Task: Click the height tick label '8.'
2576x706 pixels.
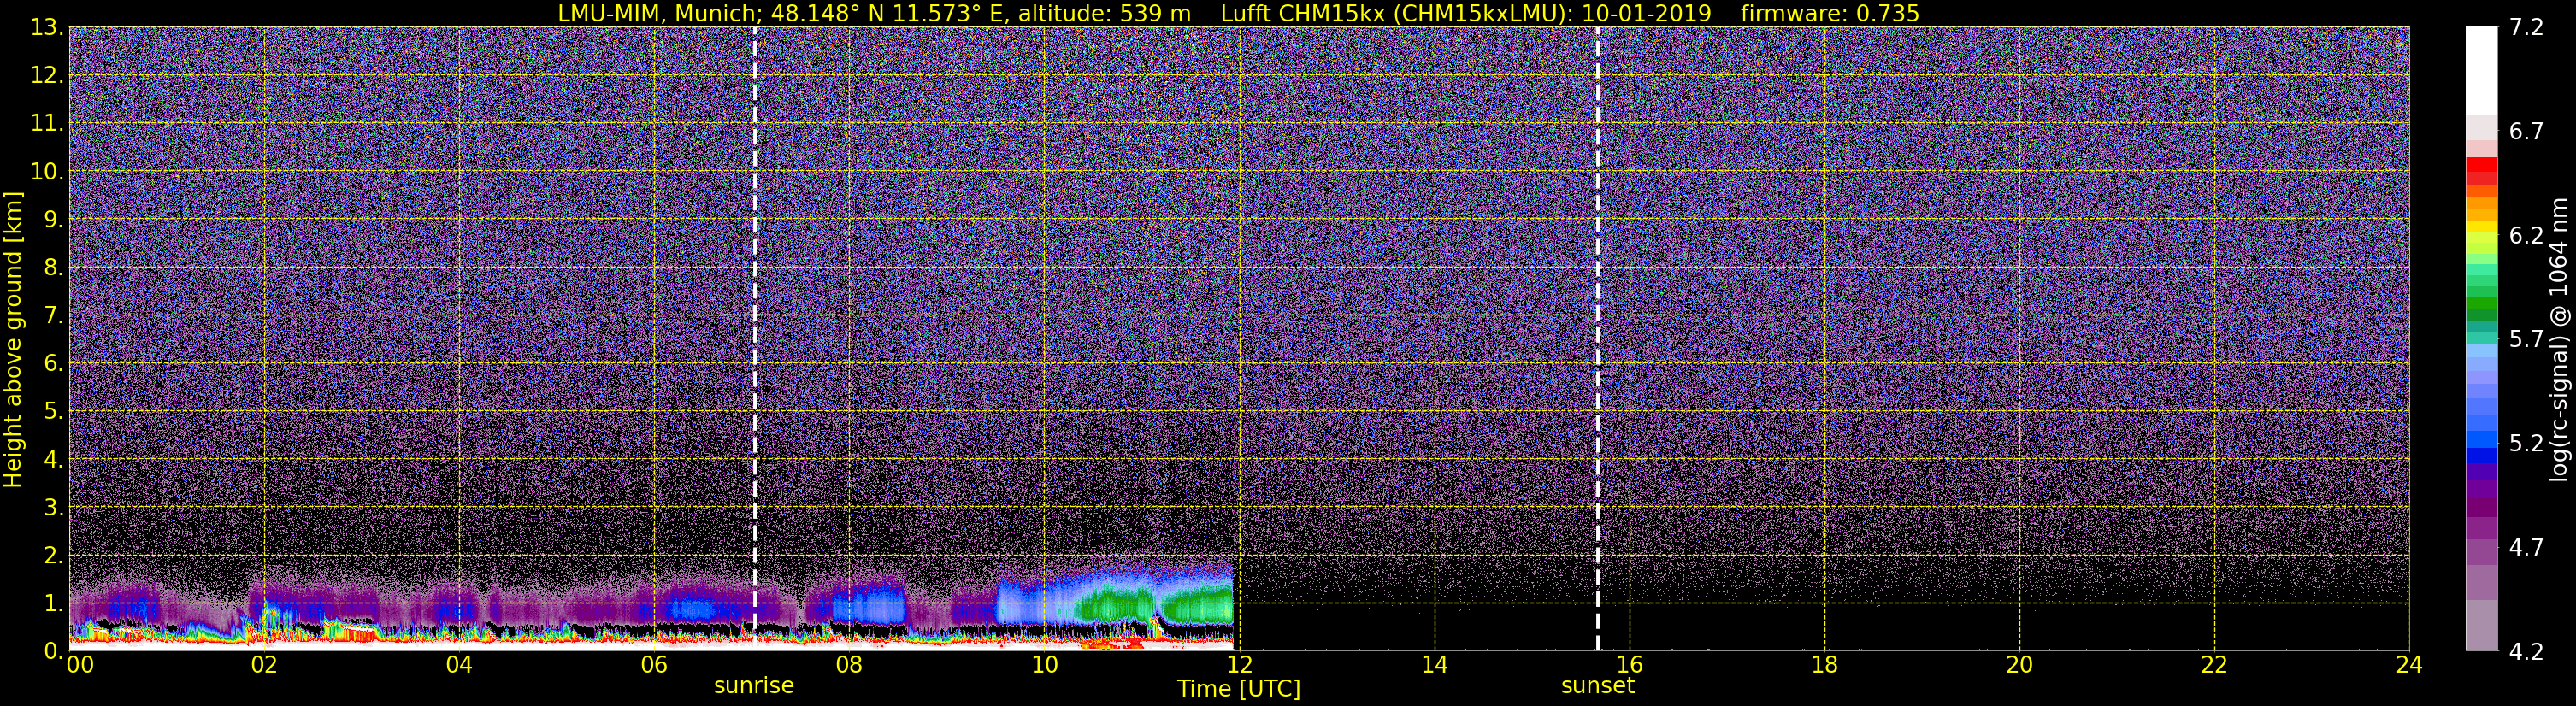Action: point(54,267)
